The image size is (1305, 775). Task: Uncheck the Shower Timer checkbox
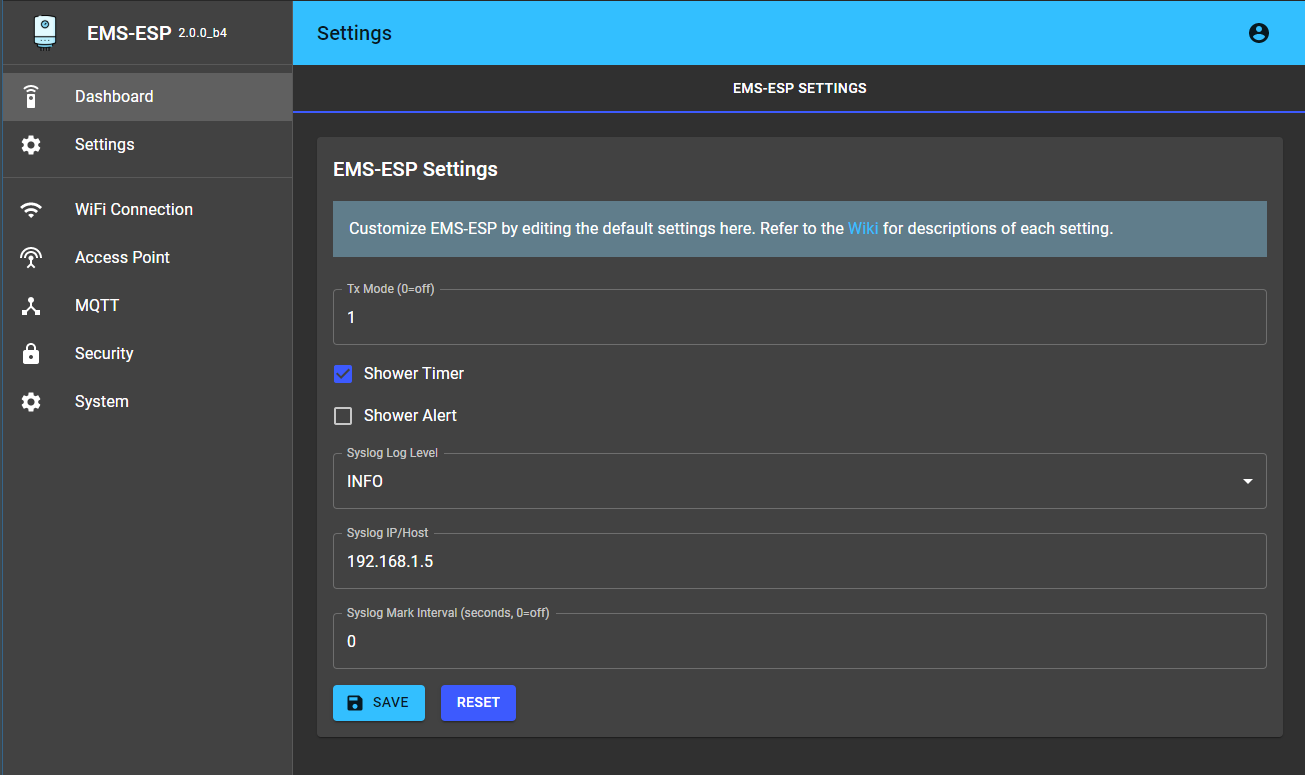click(x=343, y=374)
